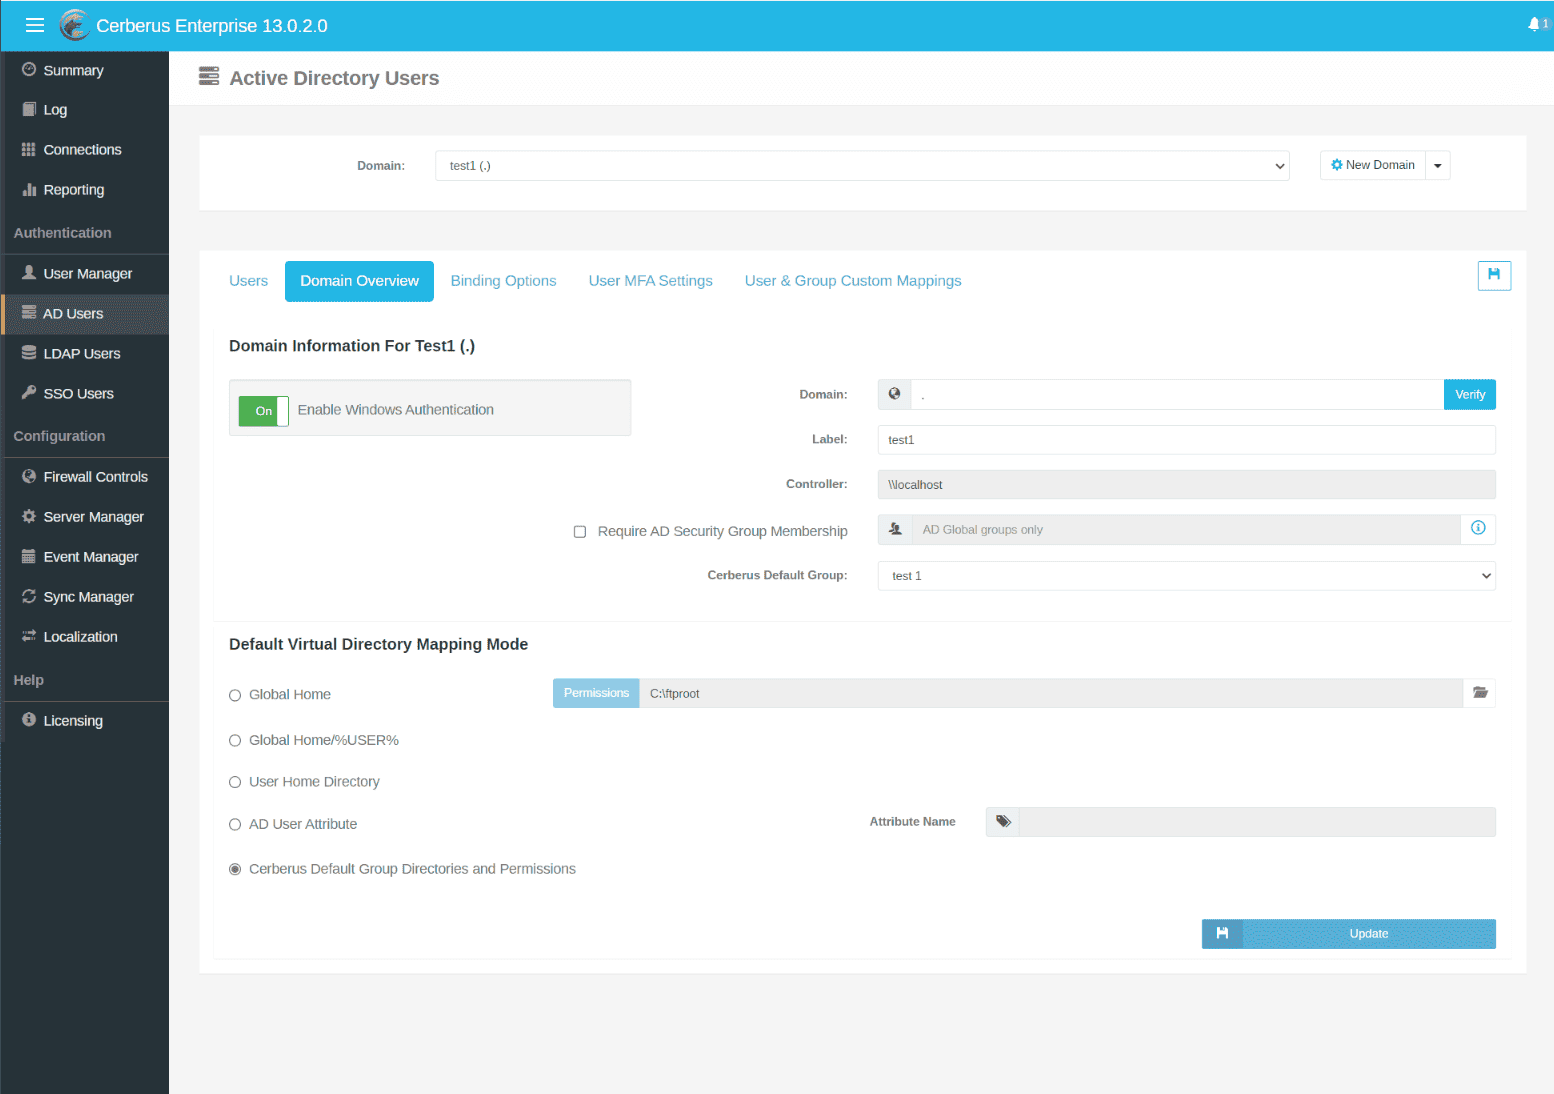The width and height of the screenshot is (1554, 1094).
Task: Open the User MFA Settings tab
Action: tap(650, 281)
